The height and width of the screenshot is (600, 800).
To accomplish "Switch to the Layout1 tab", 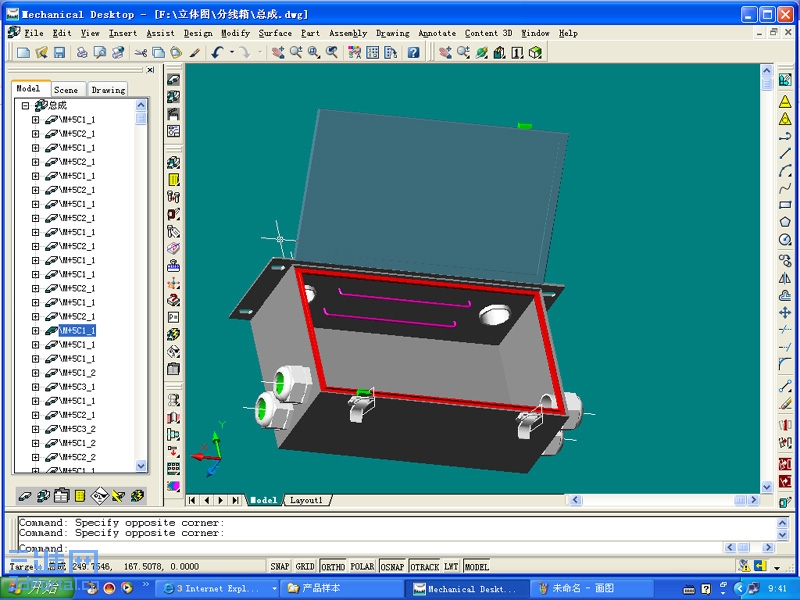I will tap(306, 501).
